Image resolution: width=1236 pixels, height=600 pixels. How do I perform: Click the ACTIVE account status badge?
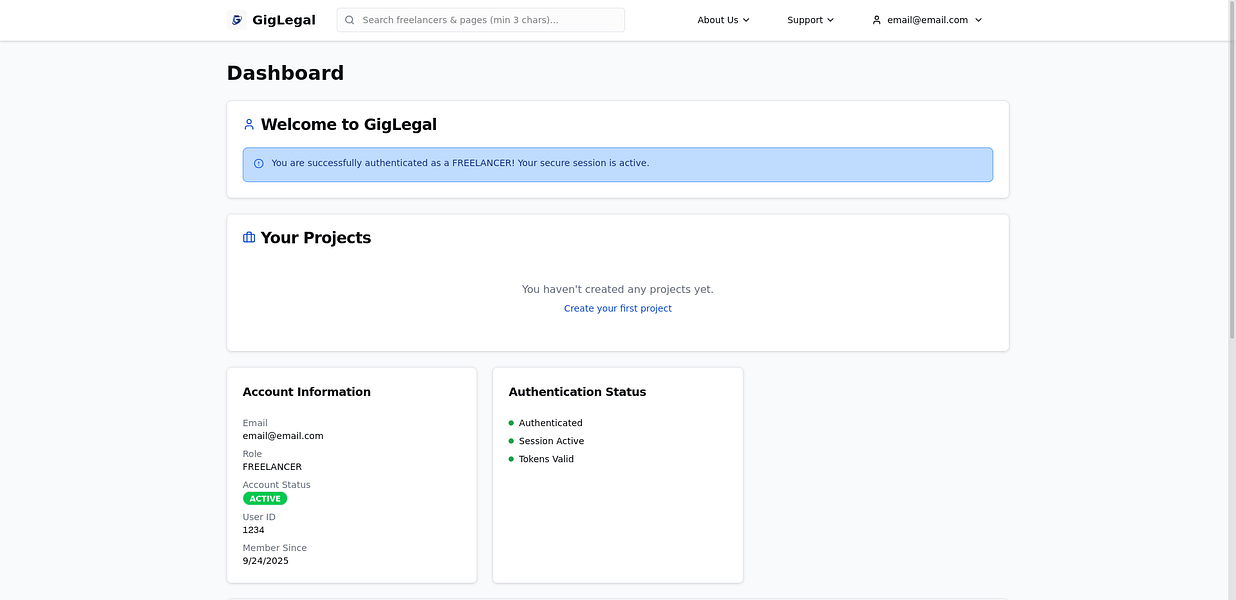(x=264, y=498)
